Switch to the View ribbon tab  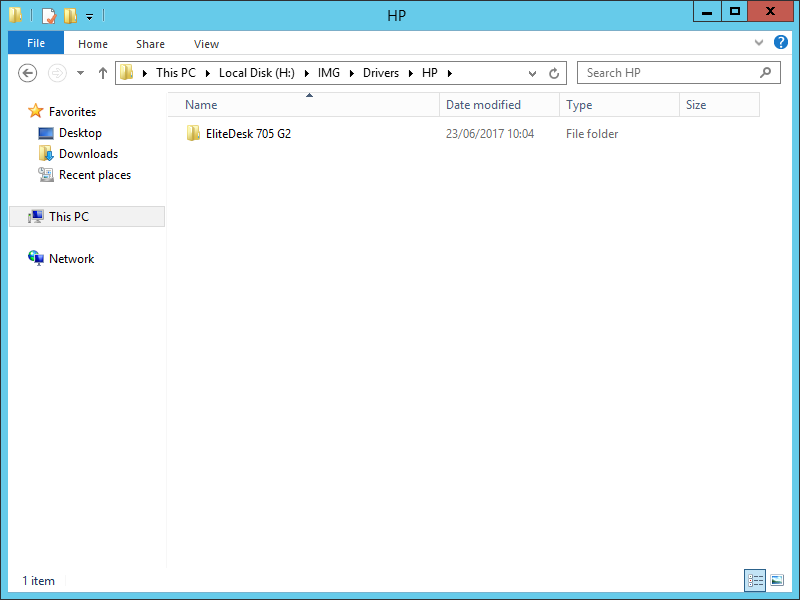pos(206,44)
